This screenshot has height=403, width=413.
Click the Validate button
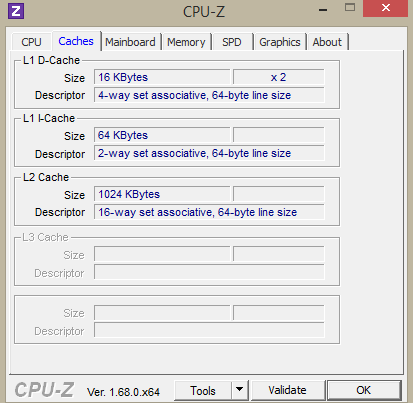tap(287, 390)
